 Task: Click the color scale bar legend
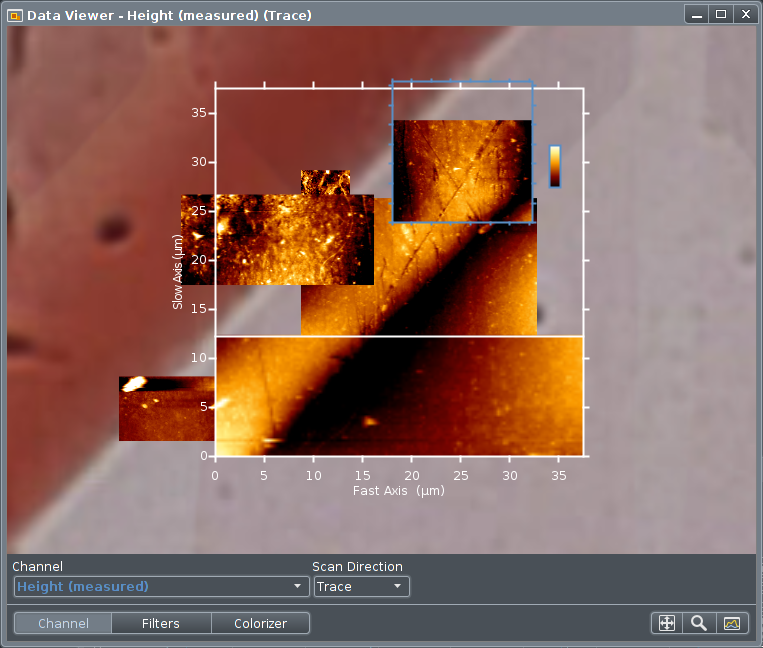[555, 166]
